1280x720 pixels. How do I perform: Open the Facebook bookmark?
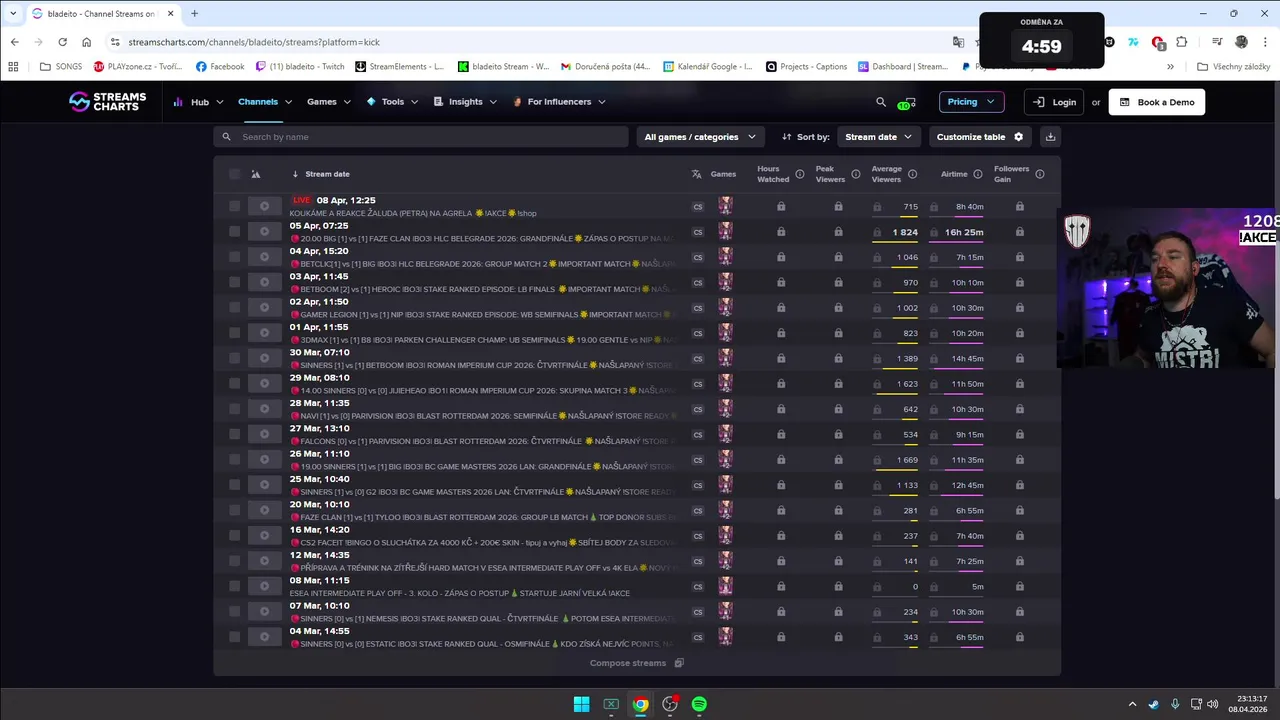coord(220,67)
